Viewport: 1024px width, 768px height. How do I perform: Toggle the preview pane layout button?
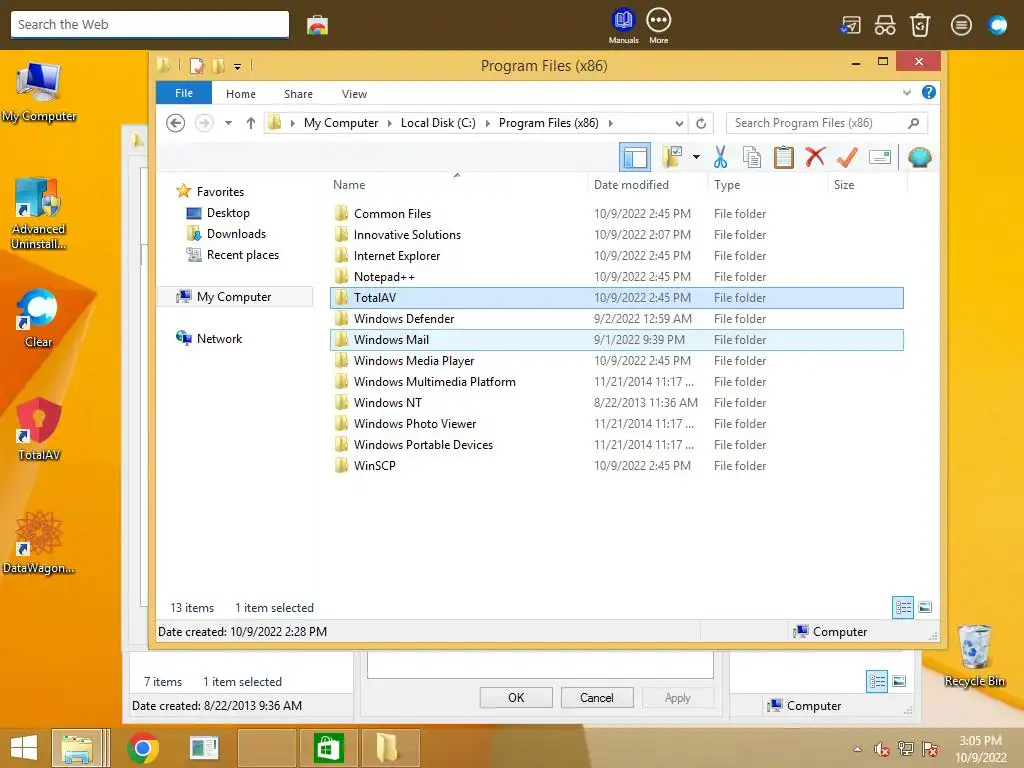point(635,157)
